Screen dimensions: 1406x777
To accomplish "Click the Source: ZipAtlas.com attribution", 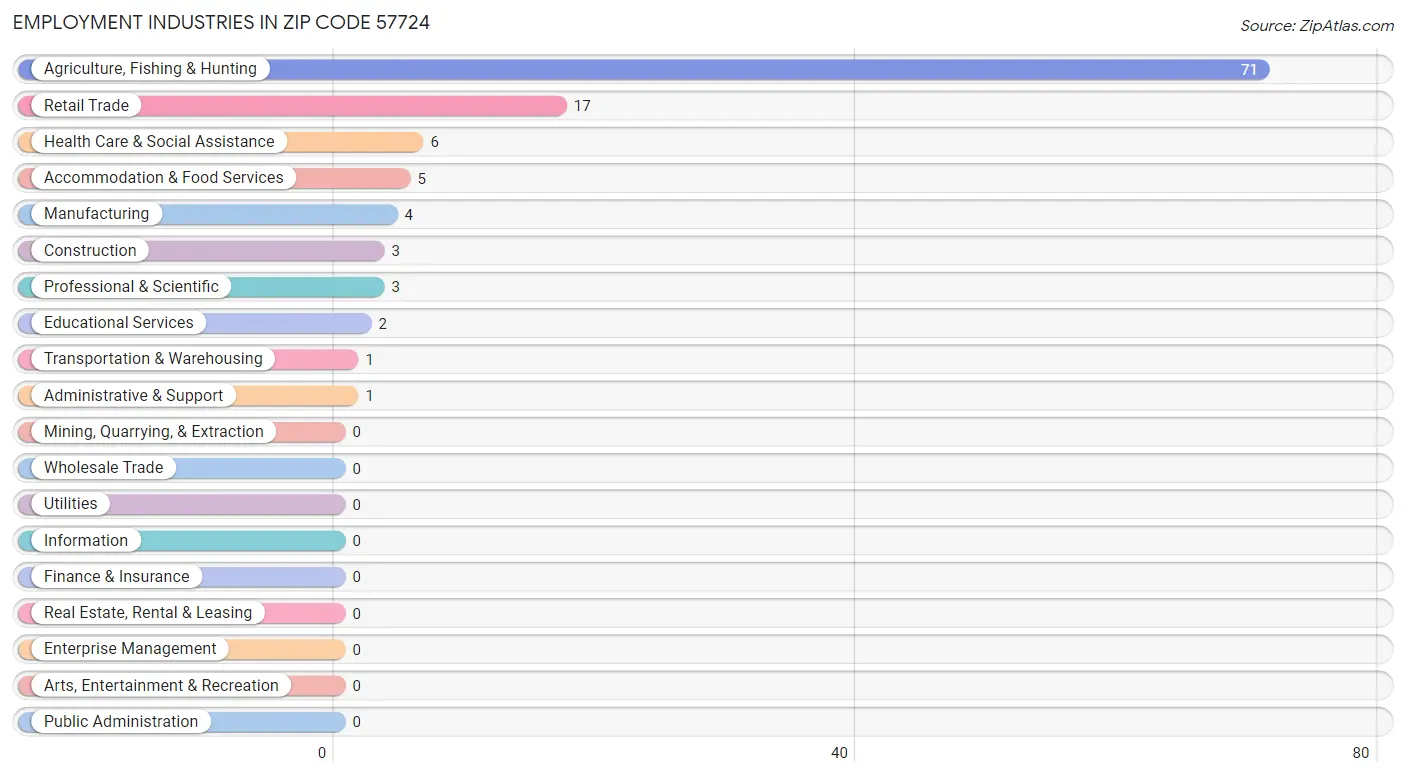I will click(1317, 26).
